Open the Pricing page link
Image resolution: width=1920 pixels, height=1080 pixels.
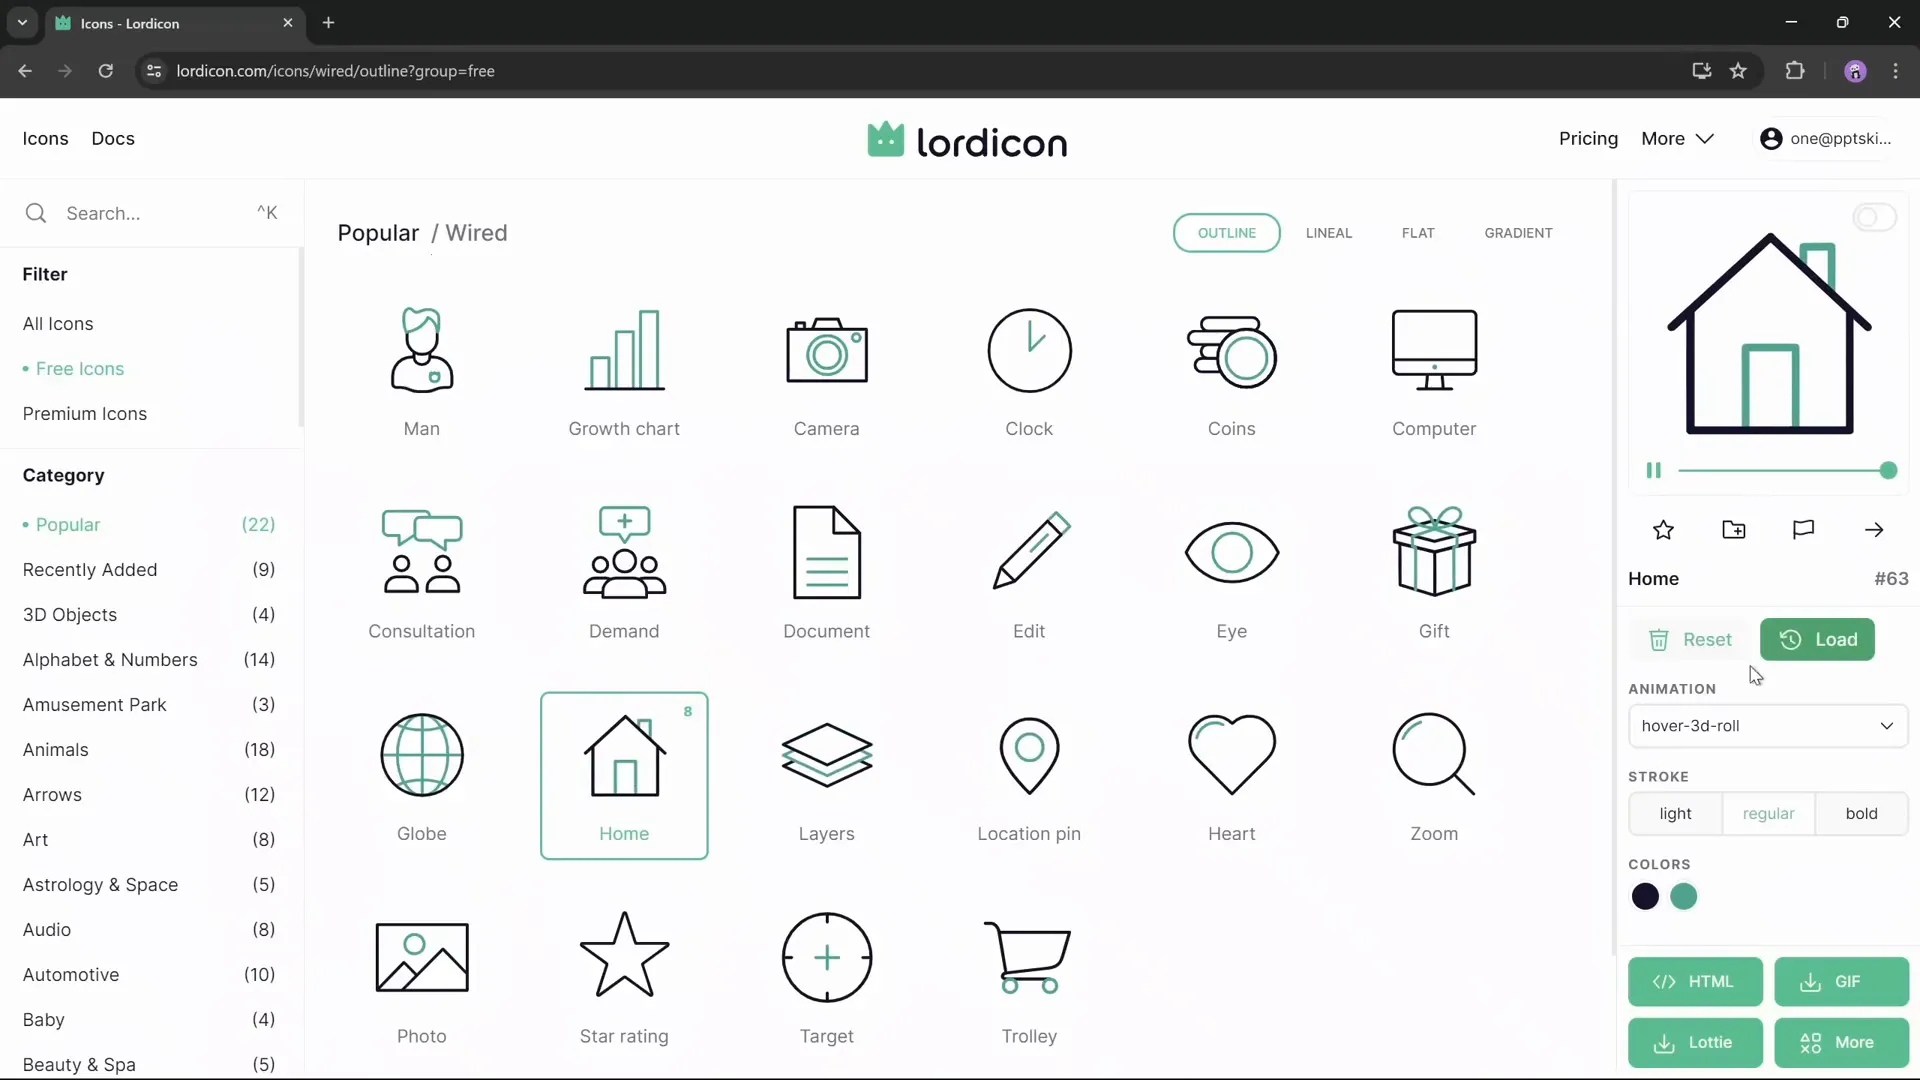[1587, 139]
